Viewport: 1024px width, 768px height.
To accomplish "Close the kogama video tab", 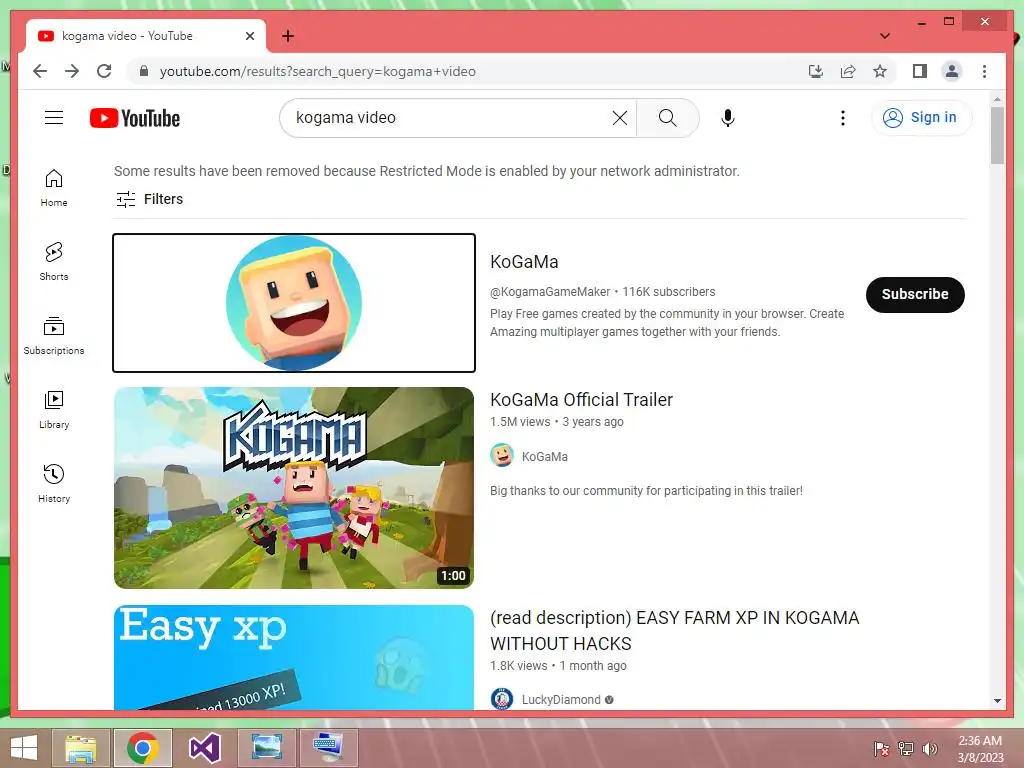I will point(249,36).
